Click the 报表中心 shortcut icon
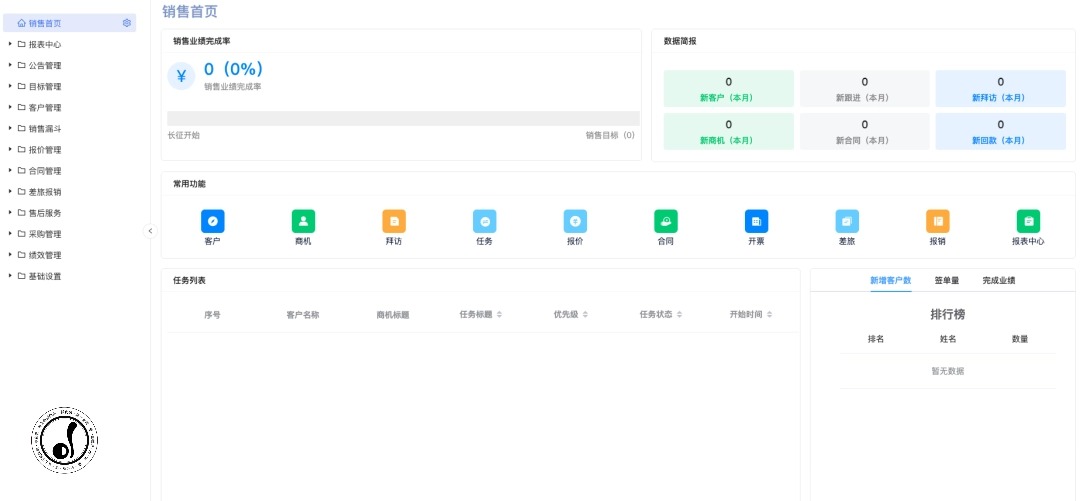Image resolution: width=1080 pixels, height=501 pixels. point(1028,222)
